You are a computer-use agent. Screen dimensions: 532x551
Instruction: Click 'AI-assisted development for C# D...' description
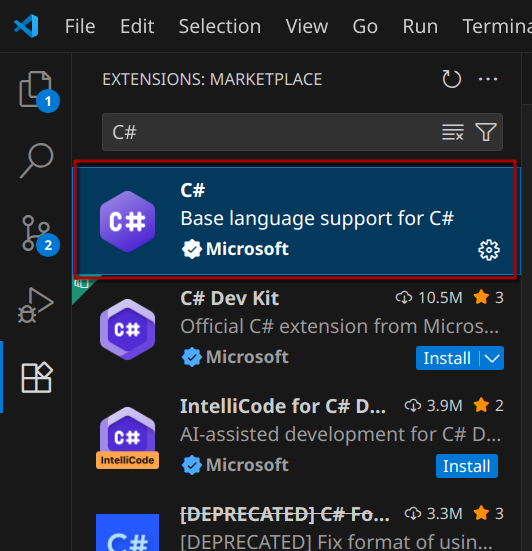[340, 434]
